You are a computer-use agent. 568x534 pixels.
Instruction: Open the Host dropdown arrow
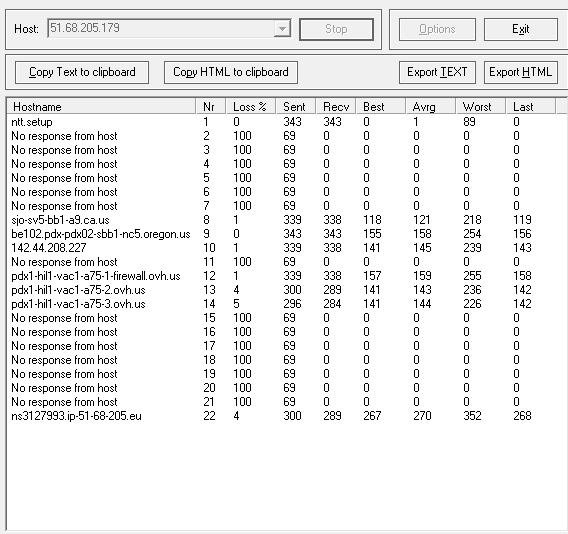[x=282, y=29]
